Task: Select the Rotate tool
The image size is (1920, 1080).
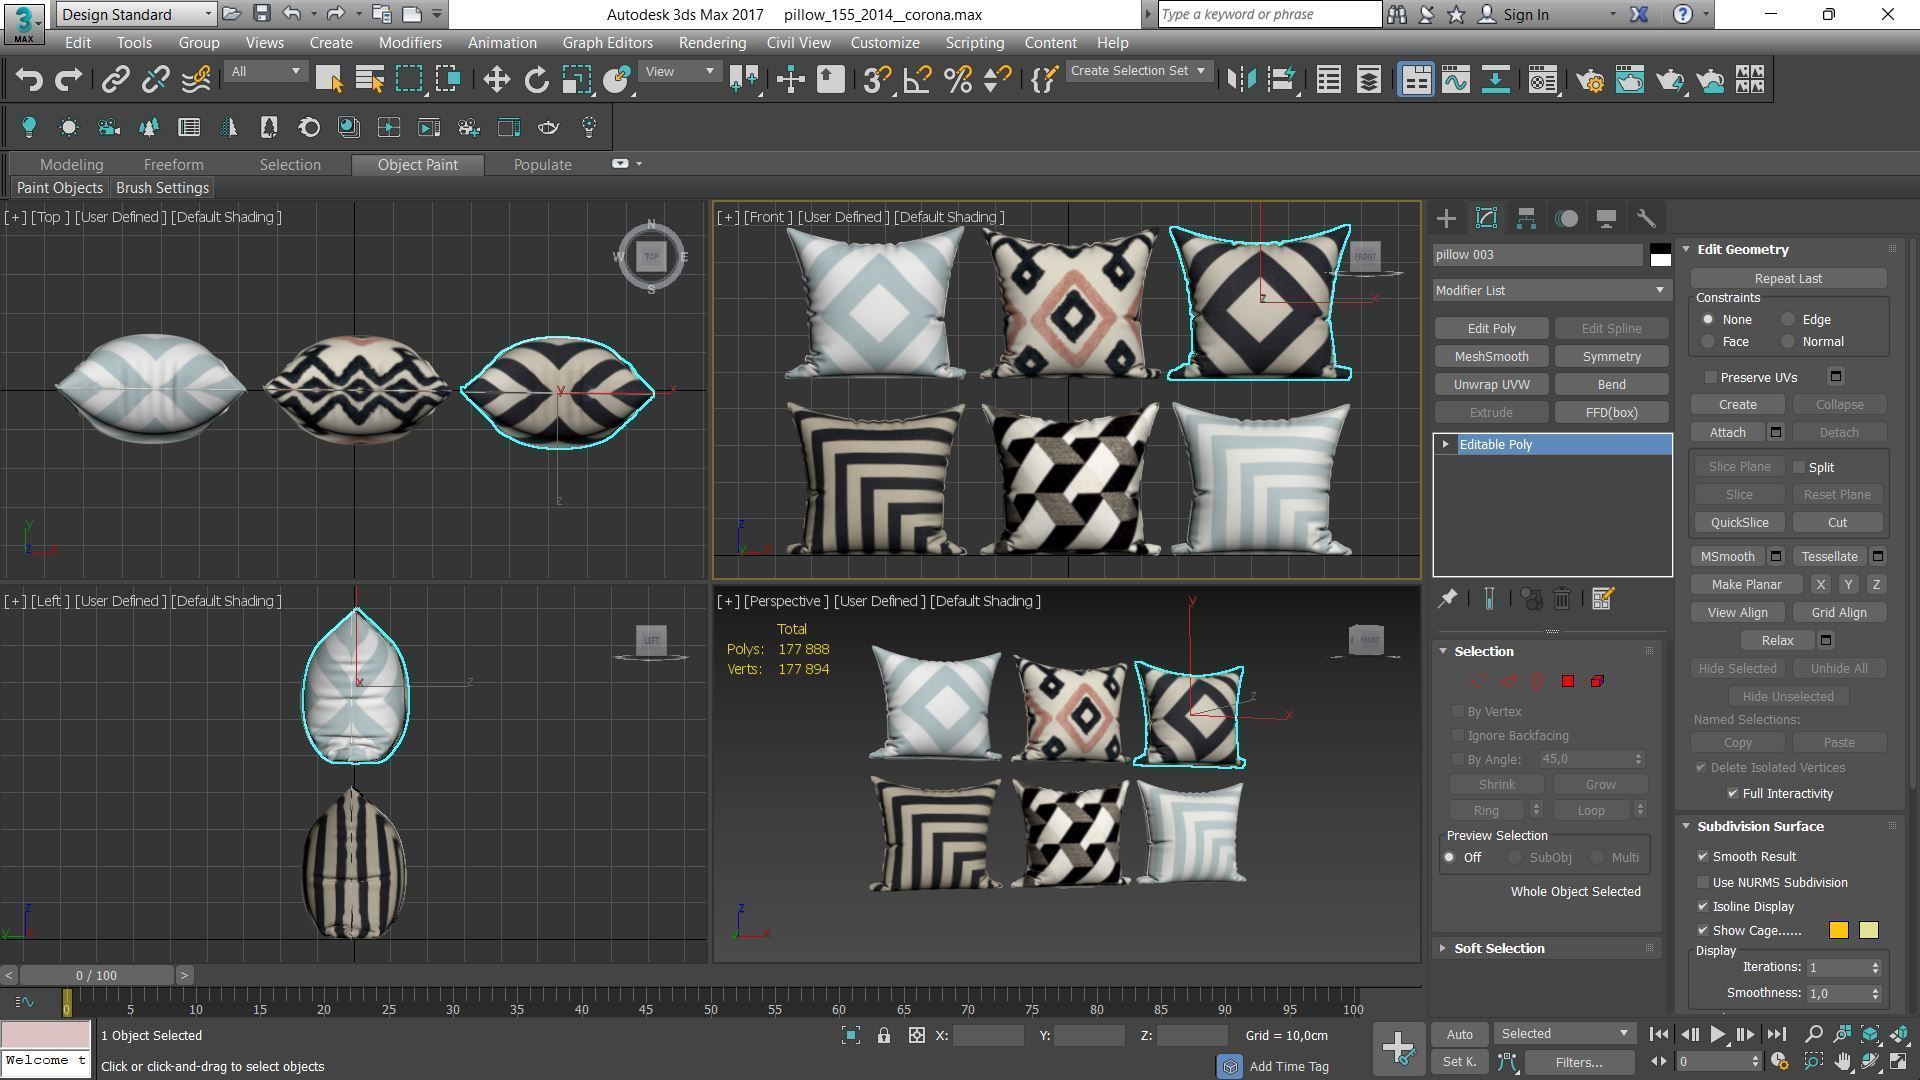Action: (x=537, y=80)
